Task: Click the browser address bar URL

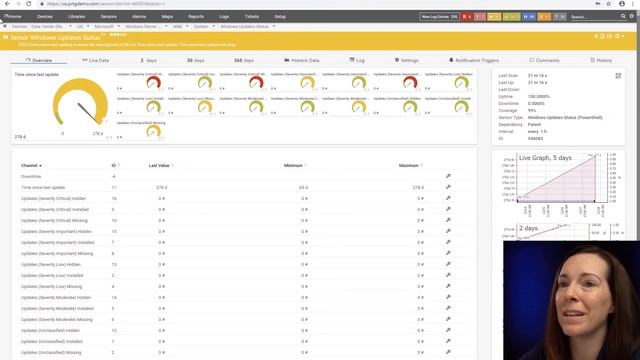Action: pos(106,4)
